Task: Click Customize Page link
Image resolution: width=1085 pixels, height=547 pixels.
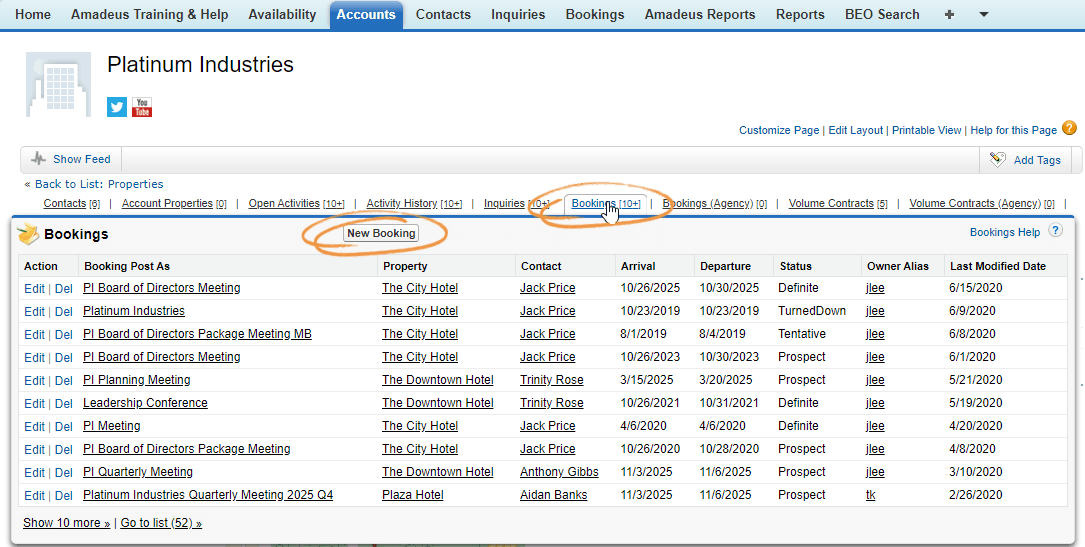Action: tap(779, 130)
